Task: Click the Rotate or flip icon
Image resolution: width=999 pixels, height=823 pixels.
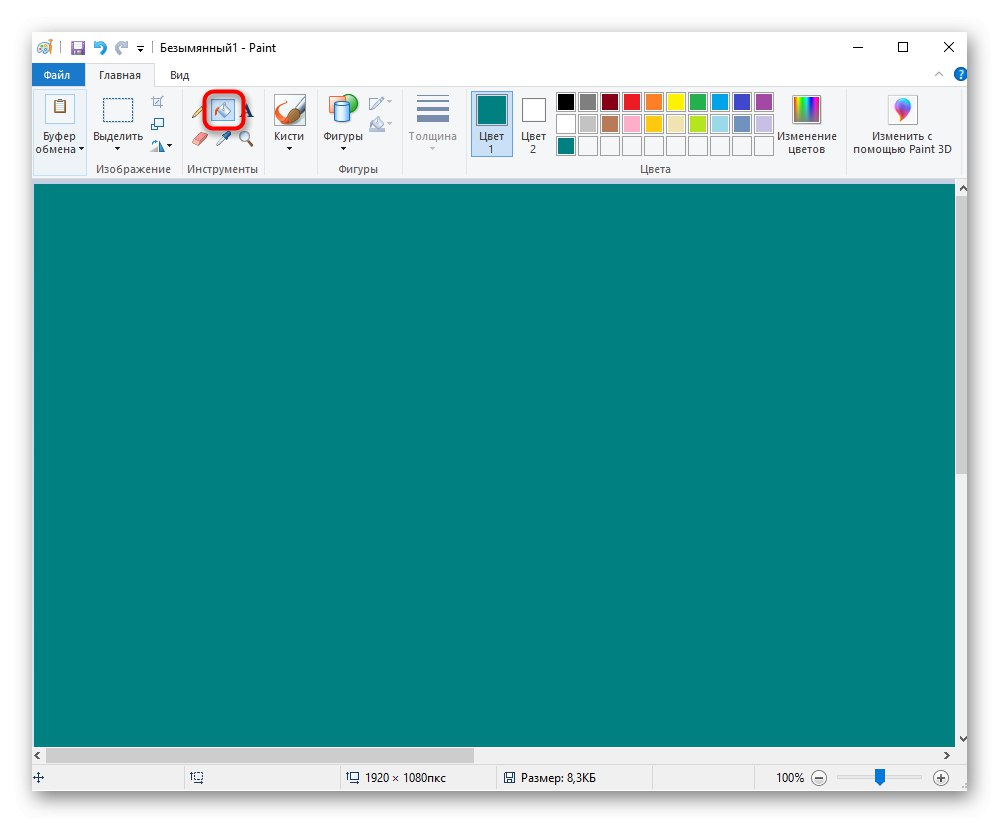Action: point(157,146)
